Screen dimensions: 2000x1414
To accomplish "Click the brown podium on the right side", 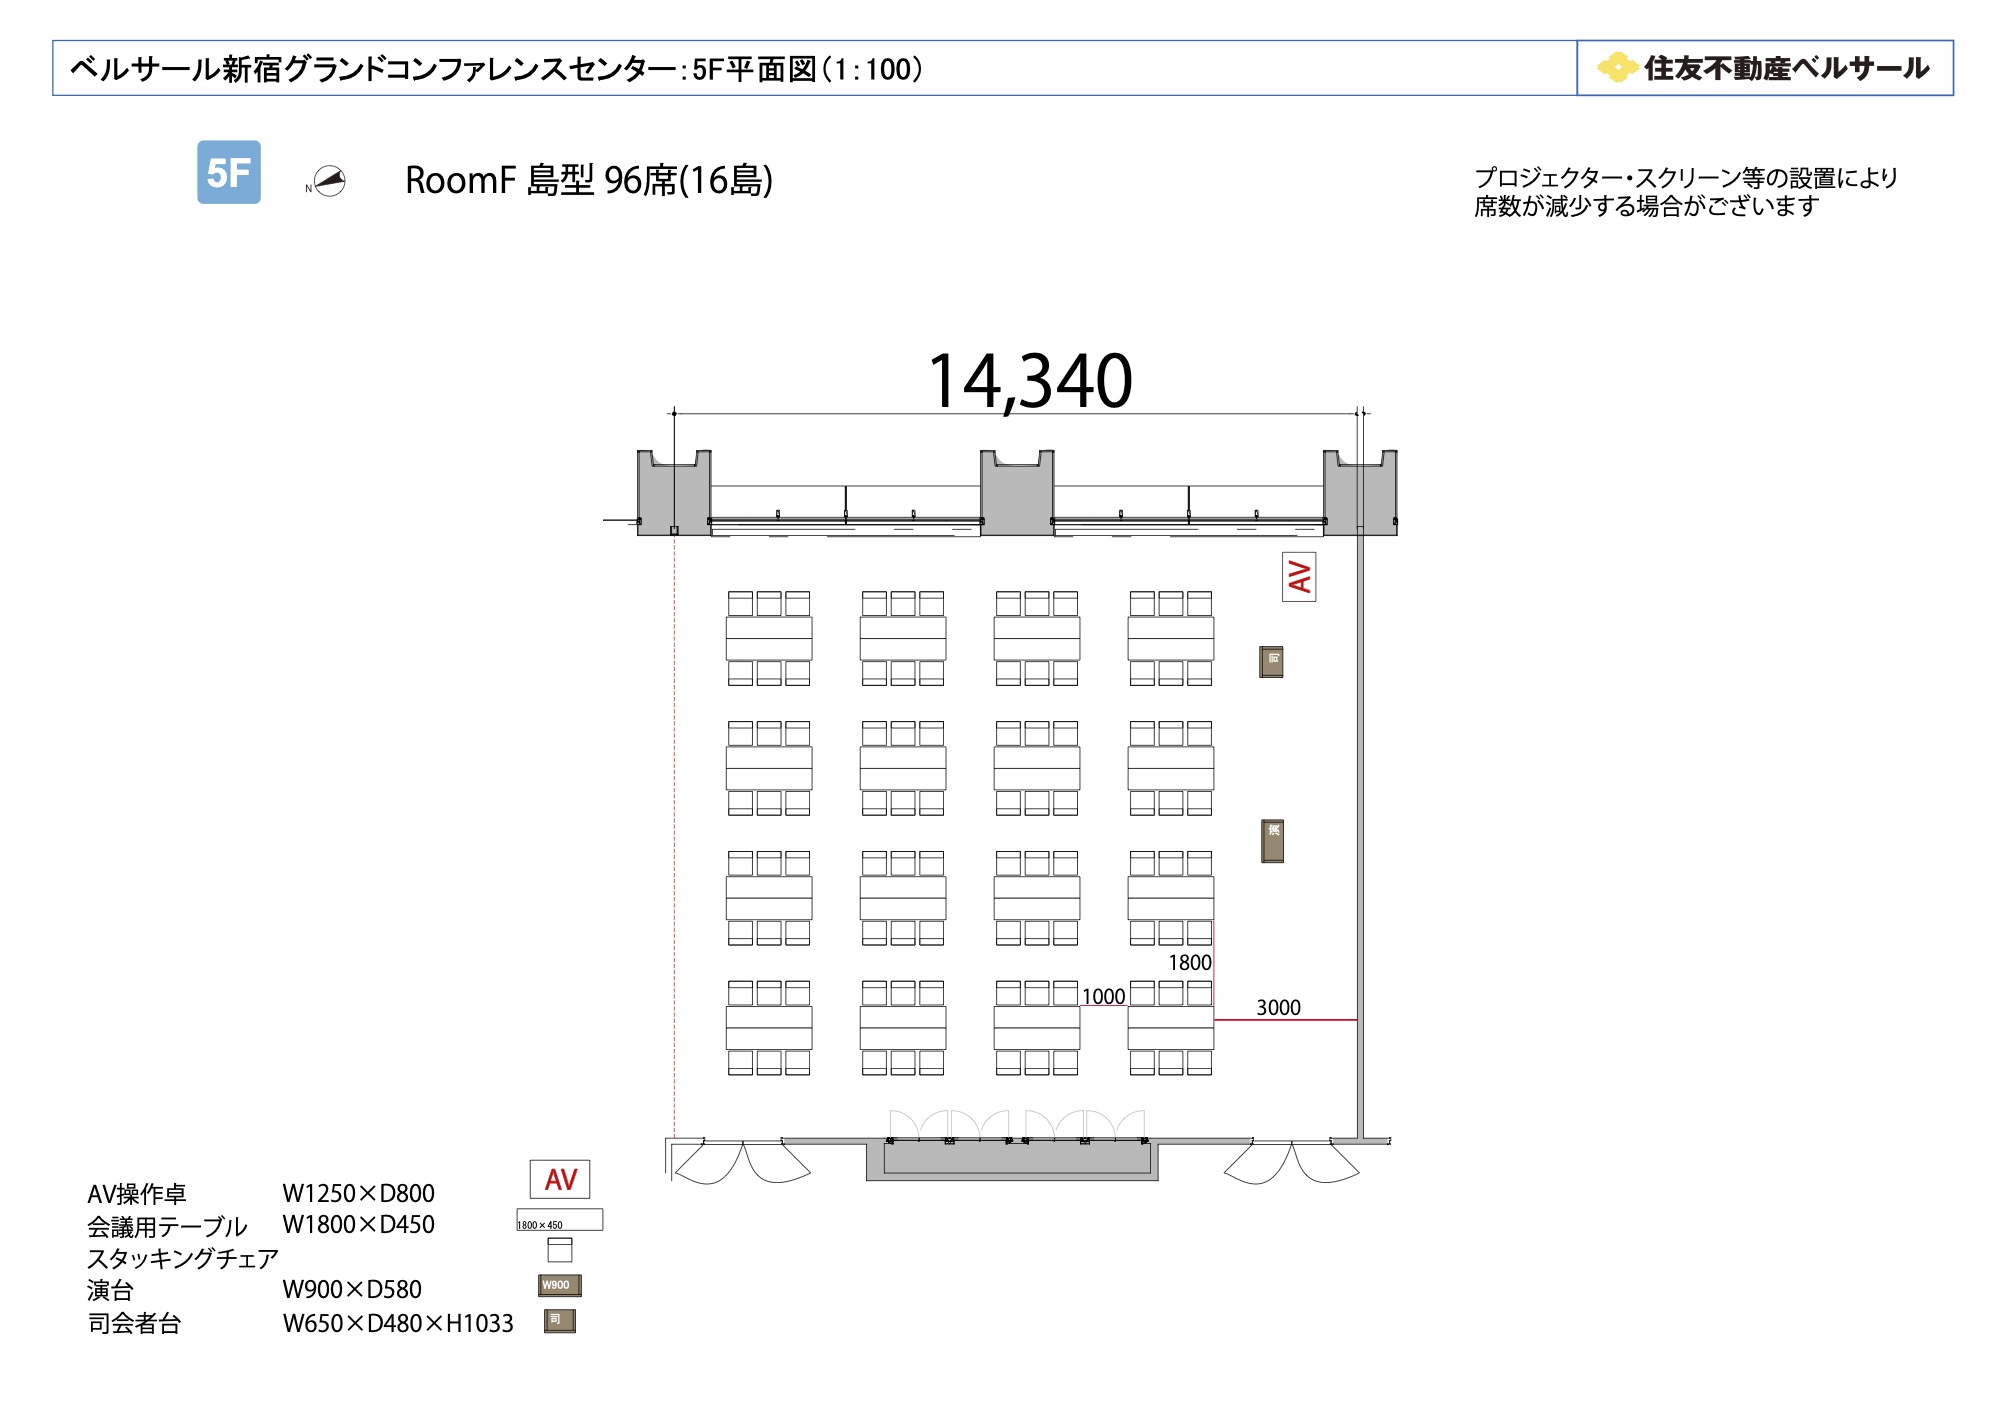I will pos(1272,841).
